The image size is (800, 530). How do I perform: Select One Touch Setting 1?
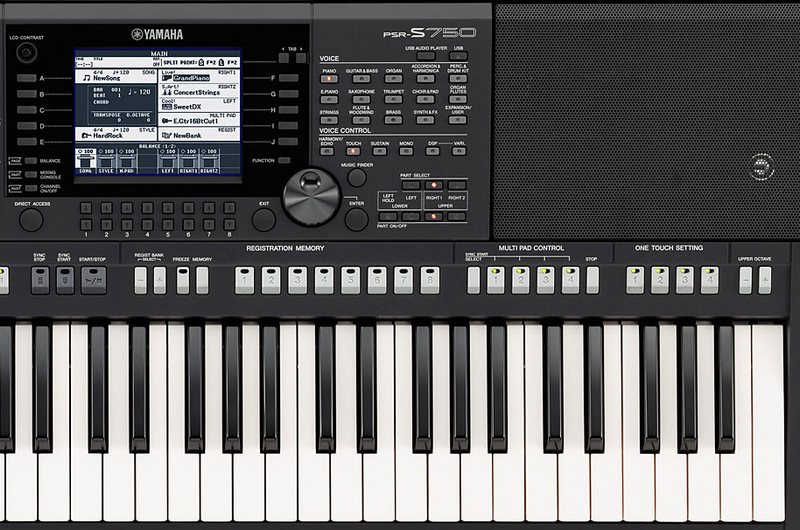(x=635, y=280)
